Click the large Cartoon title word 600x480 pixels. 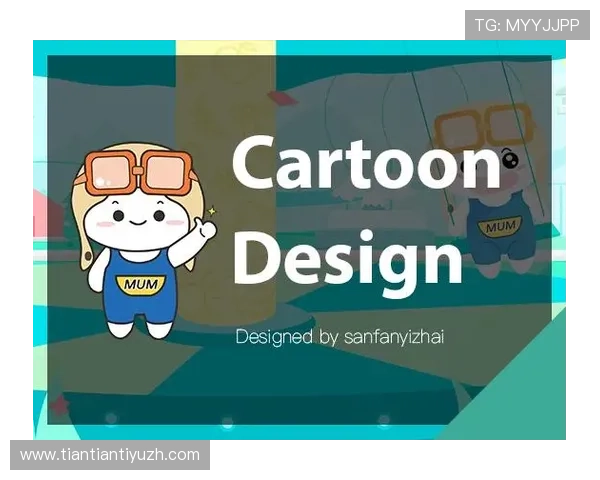tap(365, 164)
